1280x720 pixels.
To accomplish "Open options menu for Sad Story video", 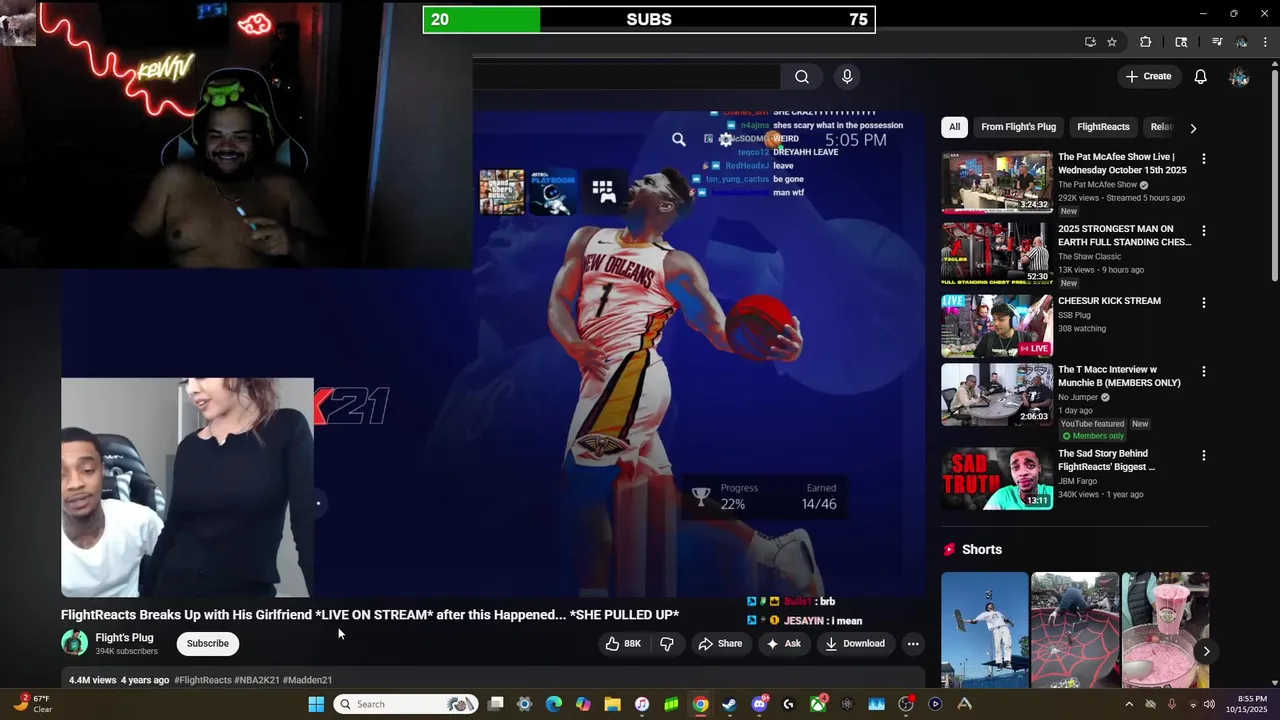I will coord(1203,456).
